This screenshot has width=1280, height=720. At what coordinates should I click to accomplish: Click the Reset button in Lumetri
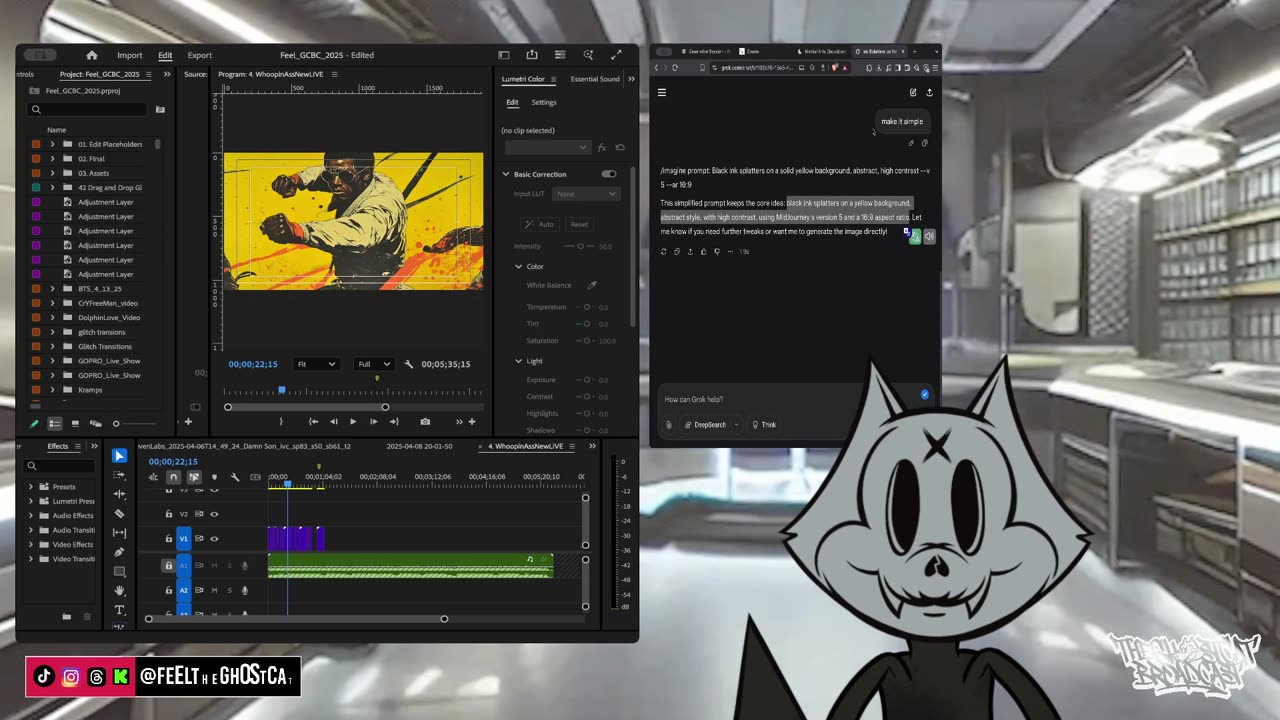coord(579,224)
